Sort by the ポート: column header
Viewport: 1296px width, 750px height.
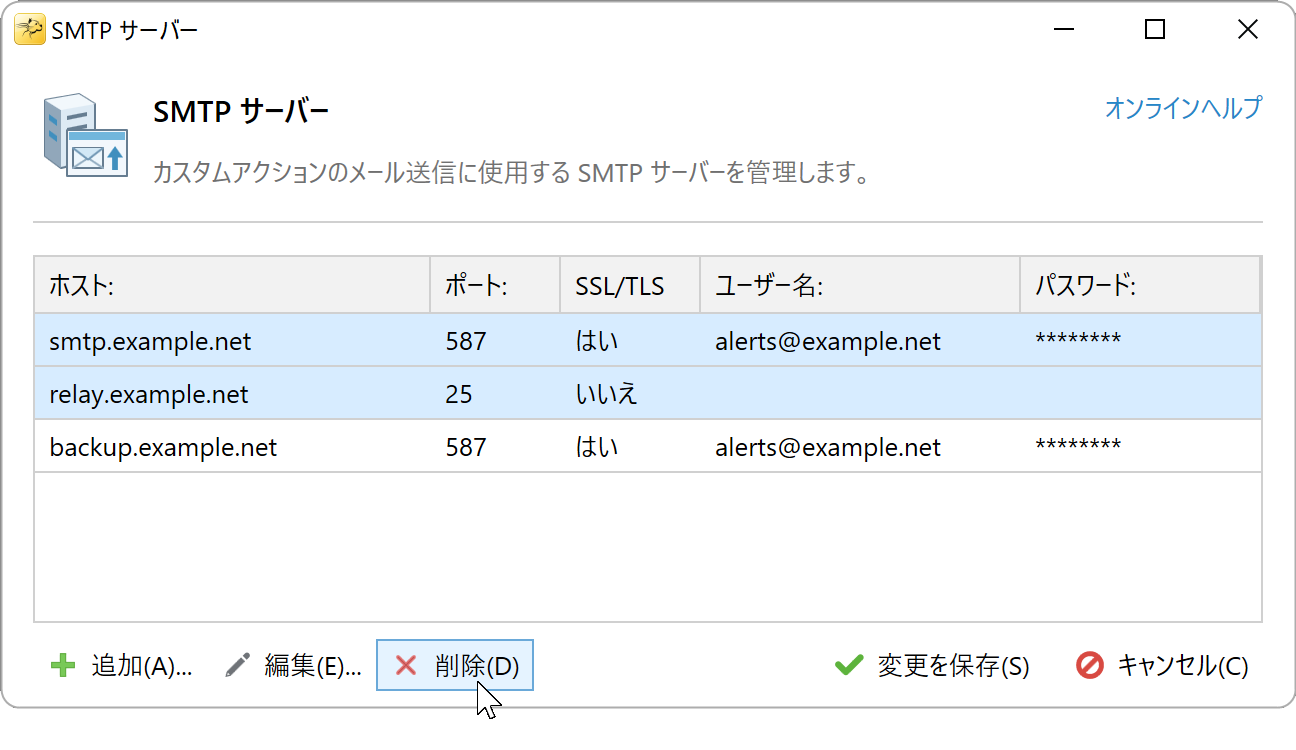click(495, 286)
